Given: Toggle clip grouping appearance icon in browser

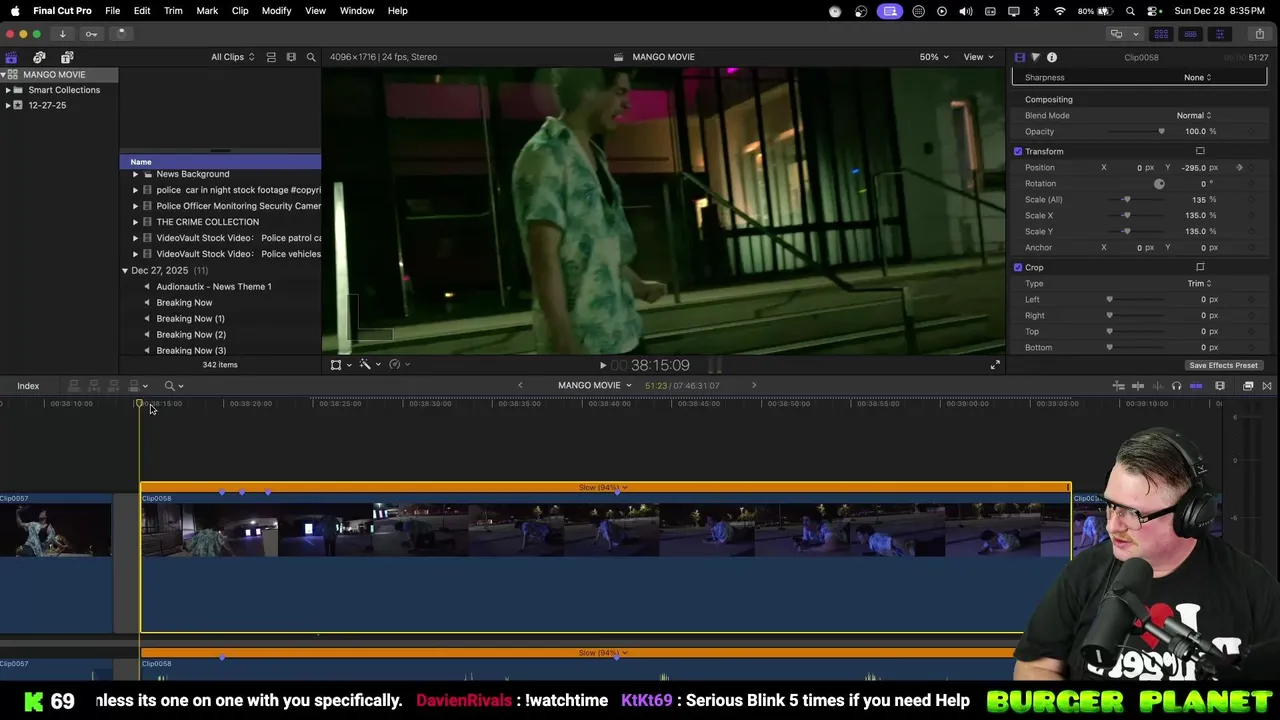Looking at the screenshot, I should [x=271, y=57].
